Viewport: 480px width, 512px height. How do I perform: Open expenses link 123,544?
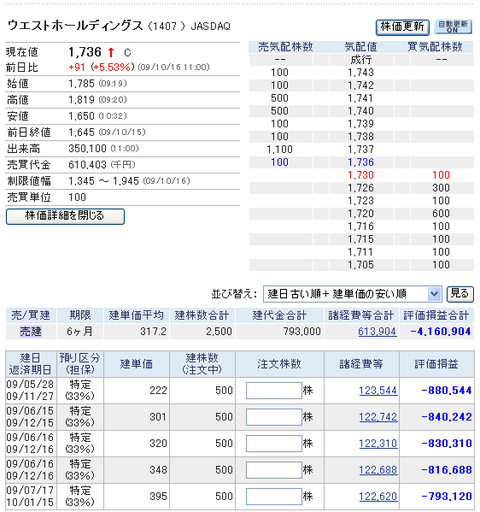(x=378, y=390)
